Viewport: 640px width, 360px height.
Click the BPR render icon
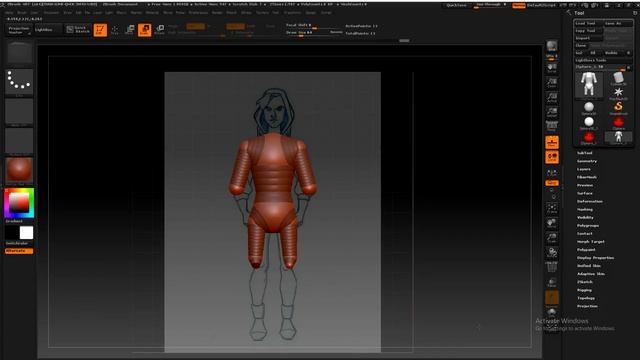pyautogui.click(x=552, y=46)
